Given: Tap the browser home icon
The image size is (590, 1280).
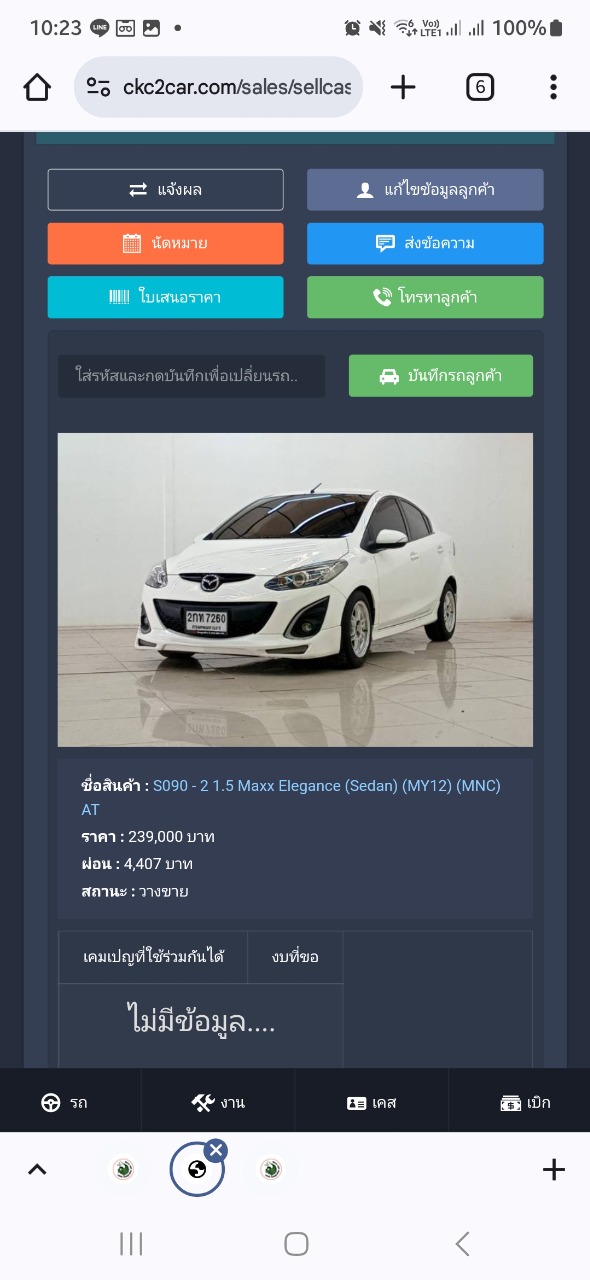Looking at the screenshot, I should pyautogui.click(x=37, y=87).
